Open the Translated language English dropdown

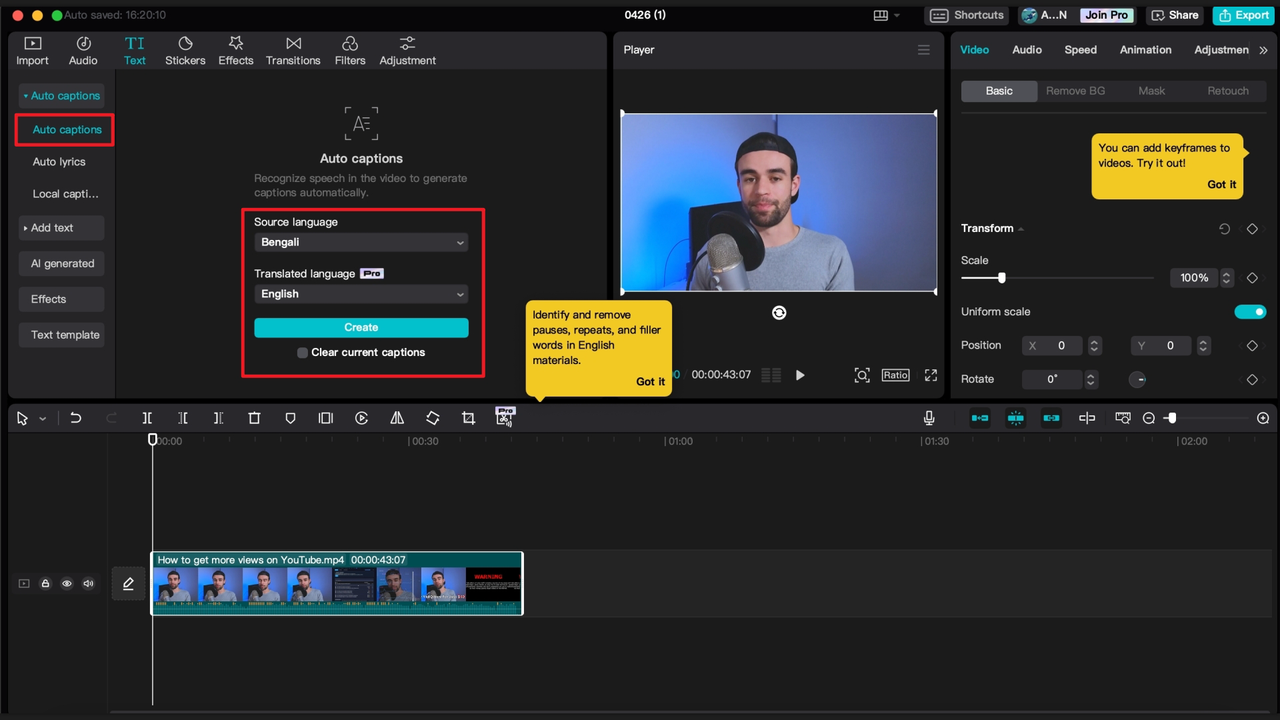click(361, 294)
